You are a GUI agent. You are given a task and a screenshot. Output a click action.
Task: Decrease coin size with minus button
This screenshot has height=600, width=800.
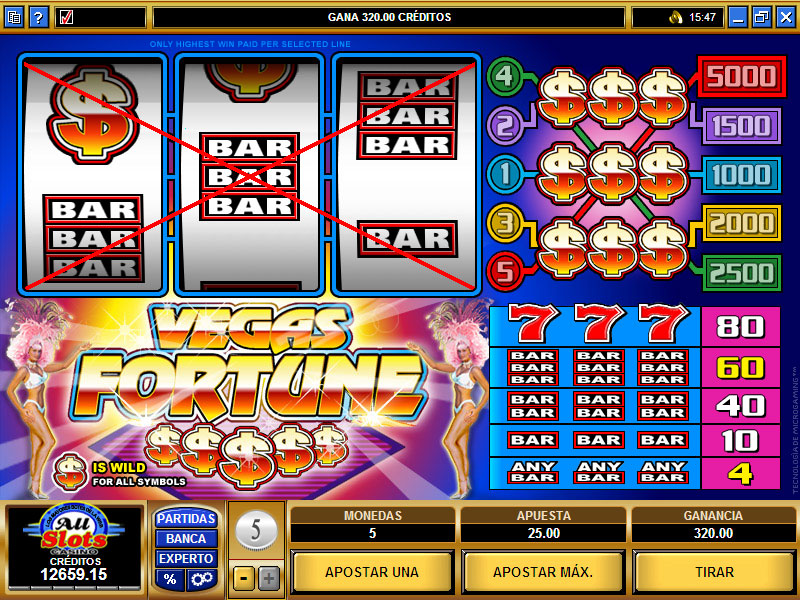click(244, 578)
